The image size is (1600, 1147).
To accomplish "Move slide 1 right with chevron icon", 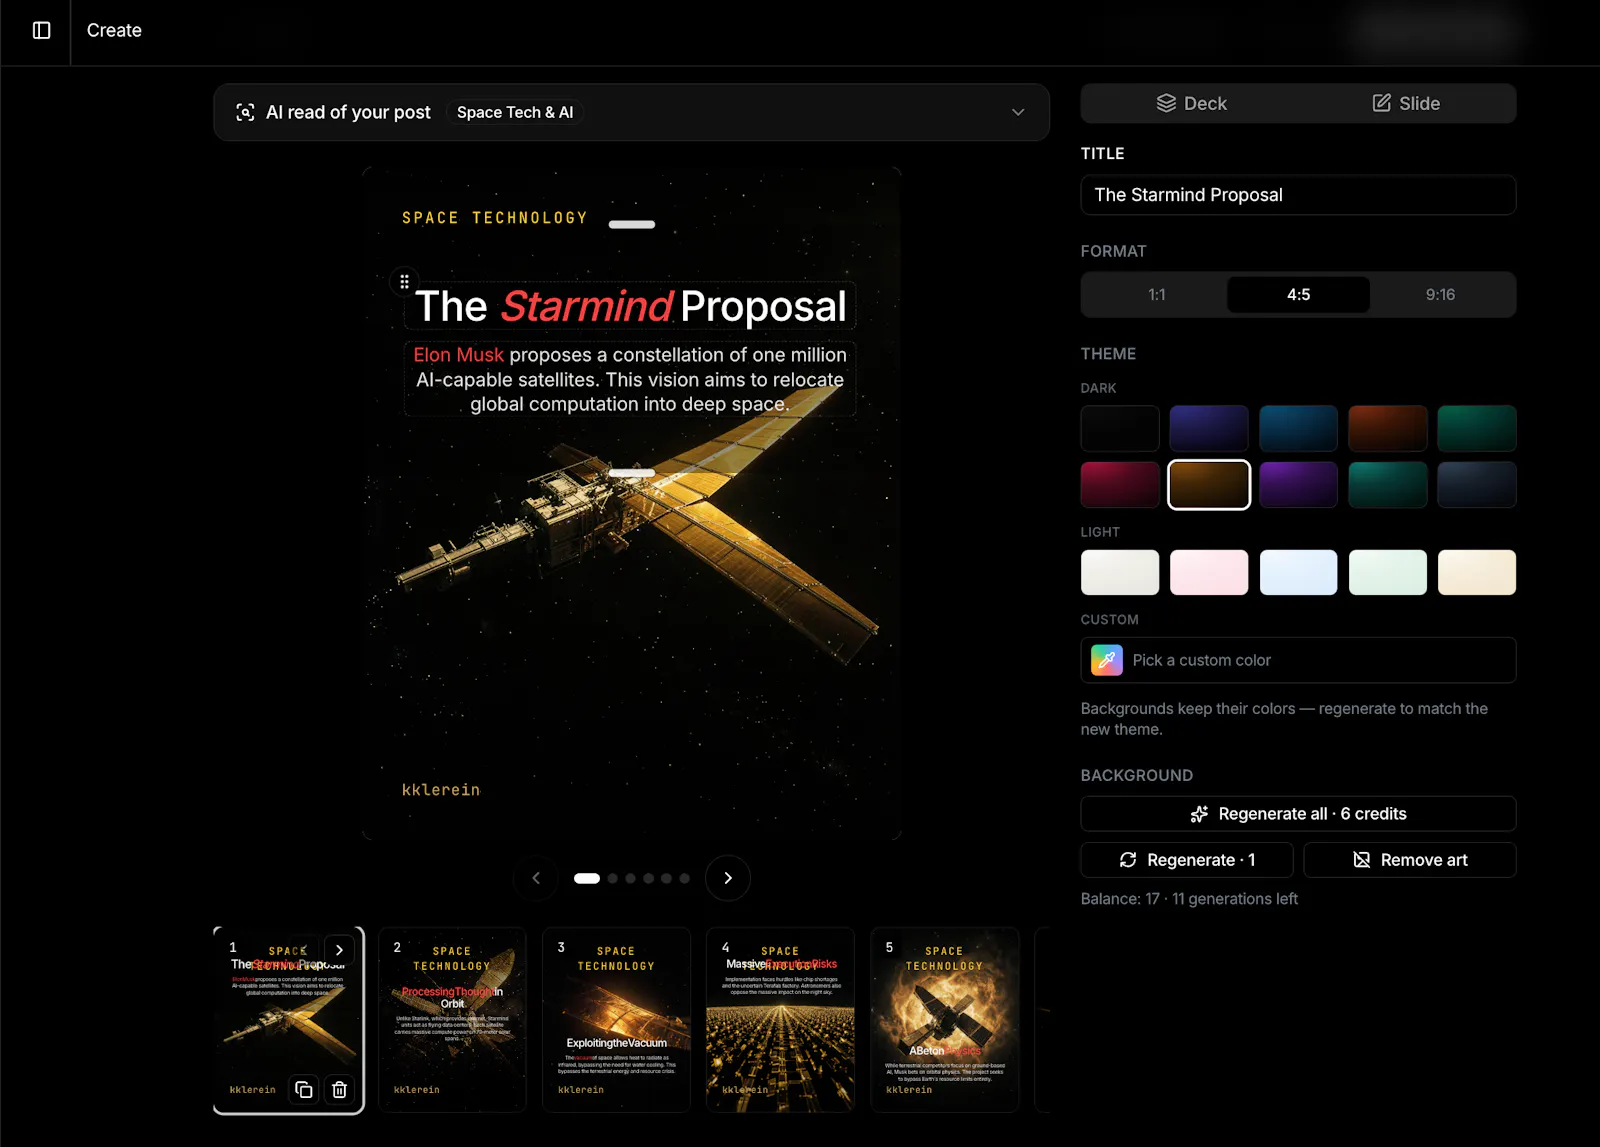I will point(339,950).
